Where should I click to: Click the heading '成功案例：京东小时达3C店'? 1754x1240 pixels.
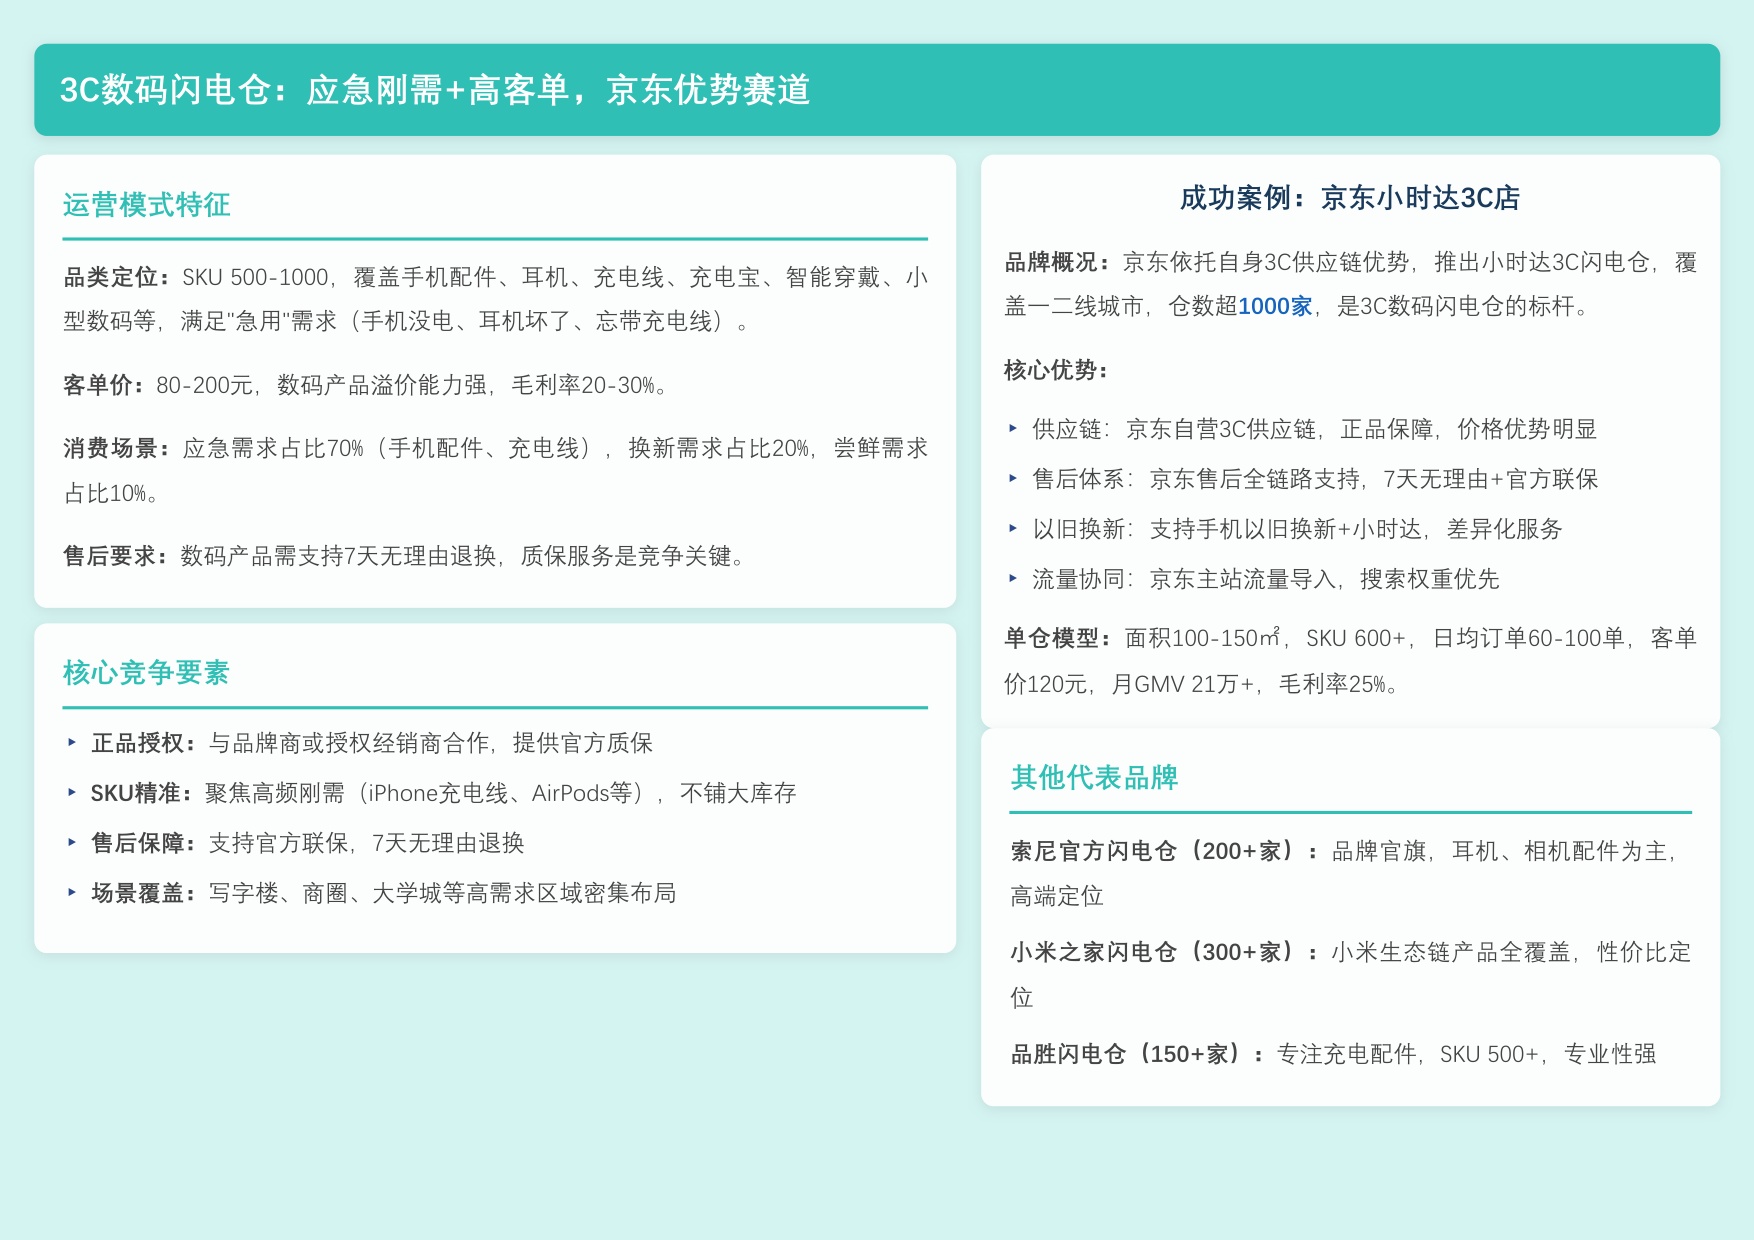(x=1350, y=198)
